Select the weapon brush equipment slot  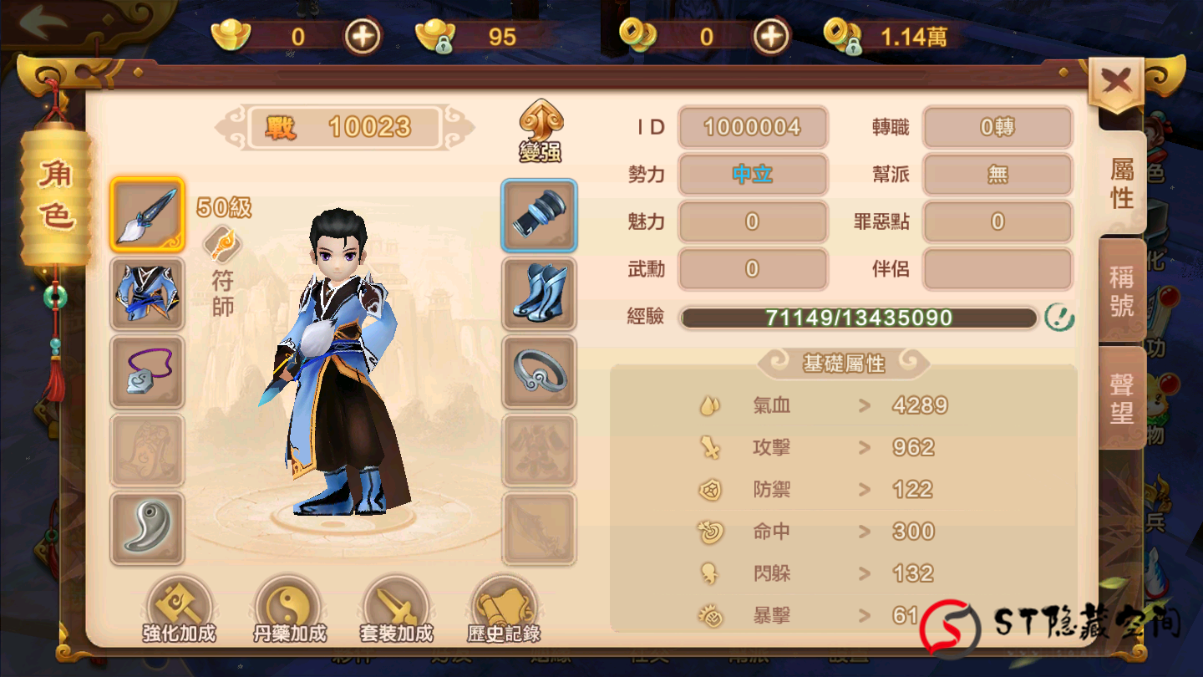[x=147, y=214]
